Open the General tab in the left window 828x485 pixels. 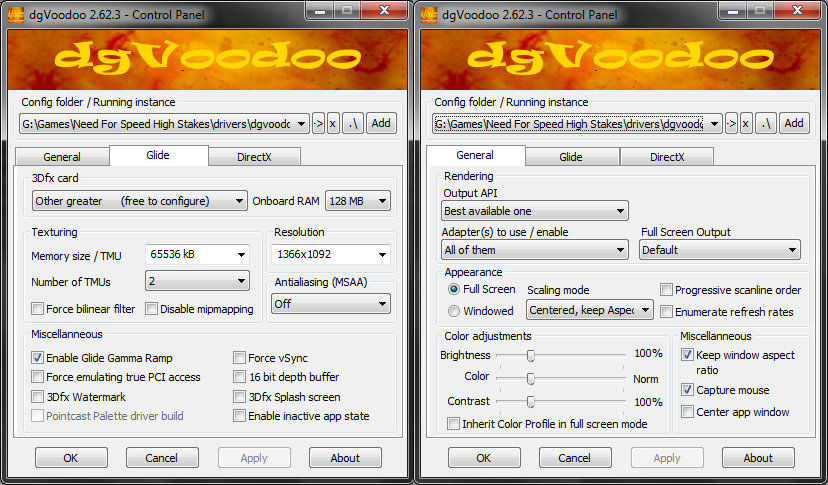click(62, 157)
